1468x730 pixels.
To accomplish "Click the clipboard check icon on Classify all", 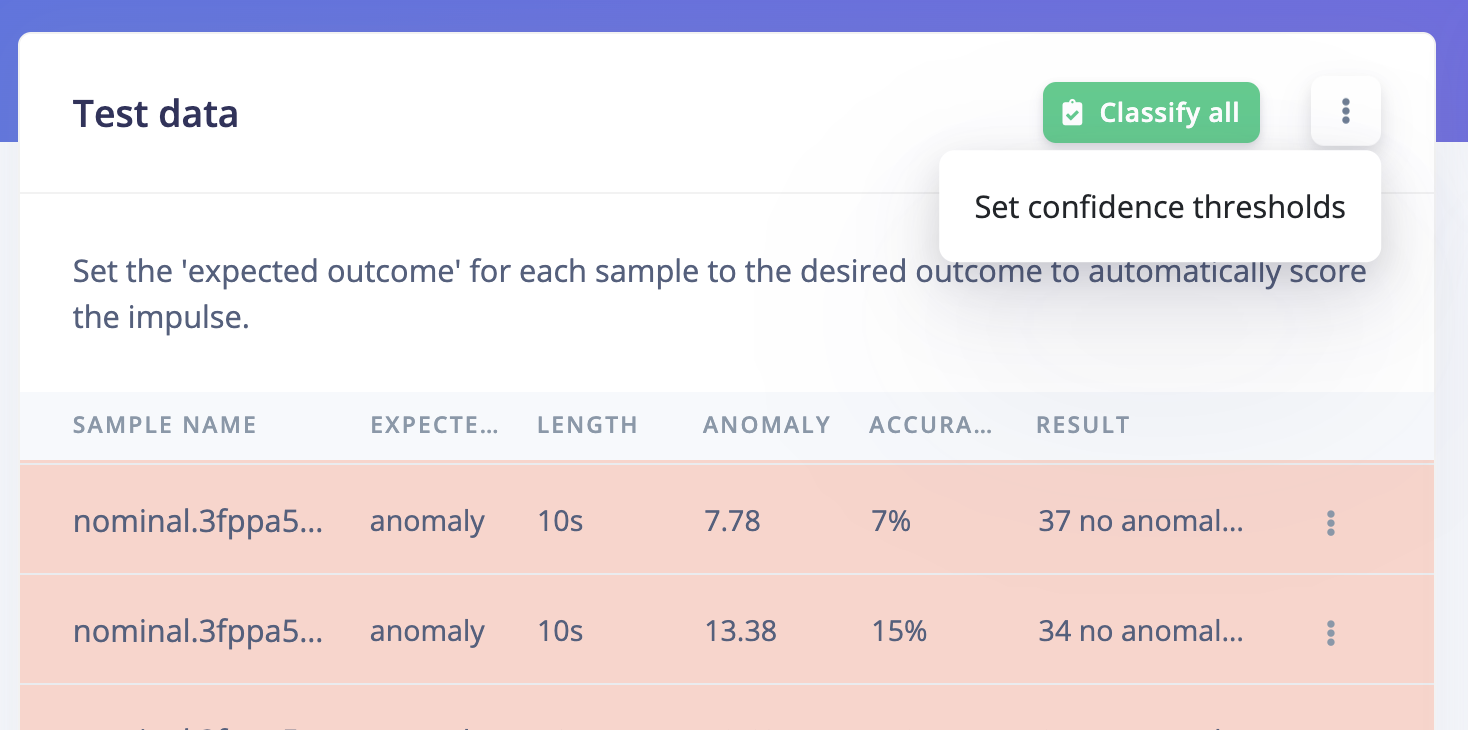I will coord(1072,113).
